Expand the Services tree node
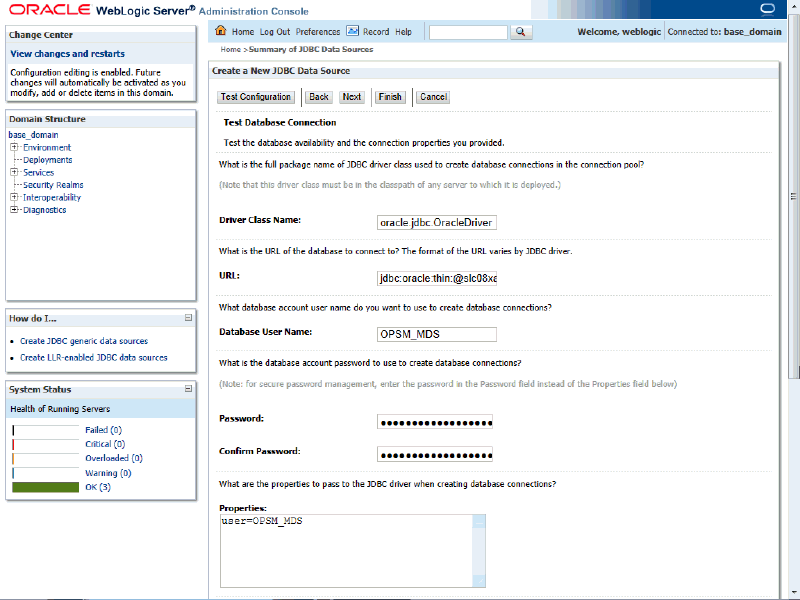 click(14, 172)
